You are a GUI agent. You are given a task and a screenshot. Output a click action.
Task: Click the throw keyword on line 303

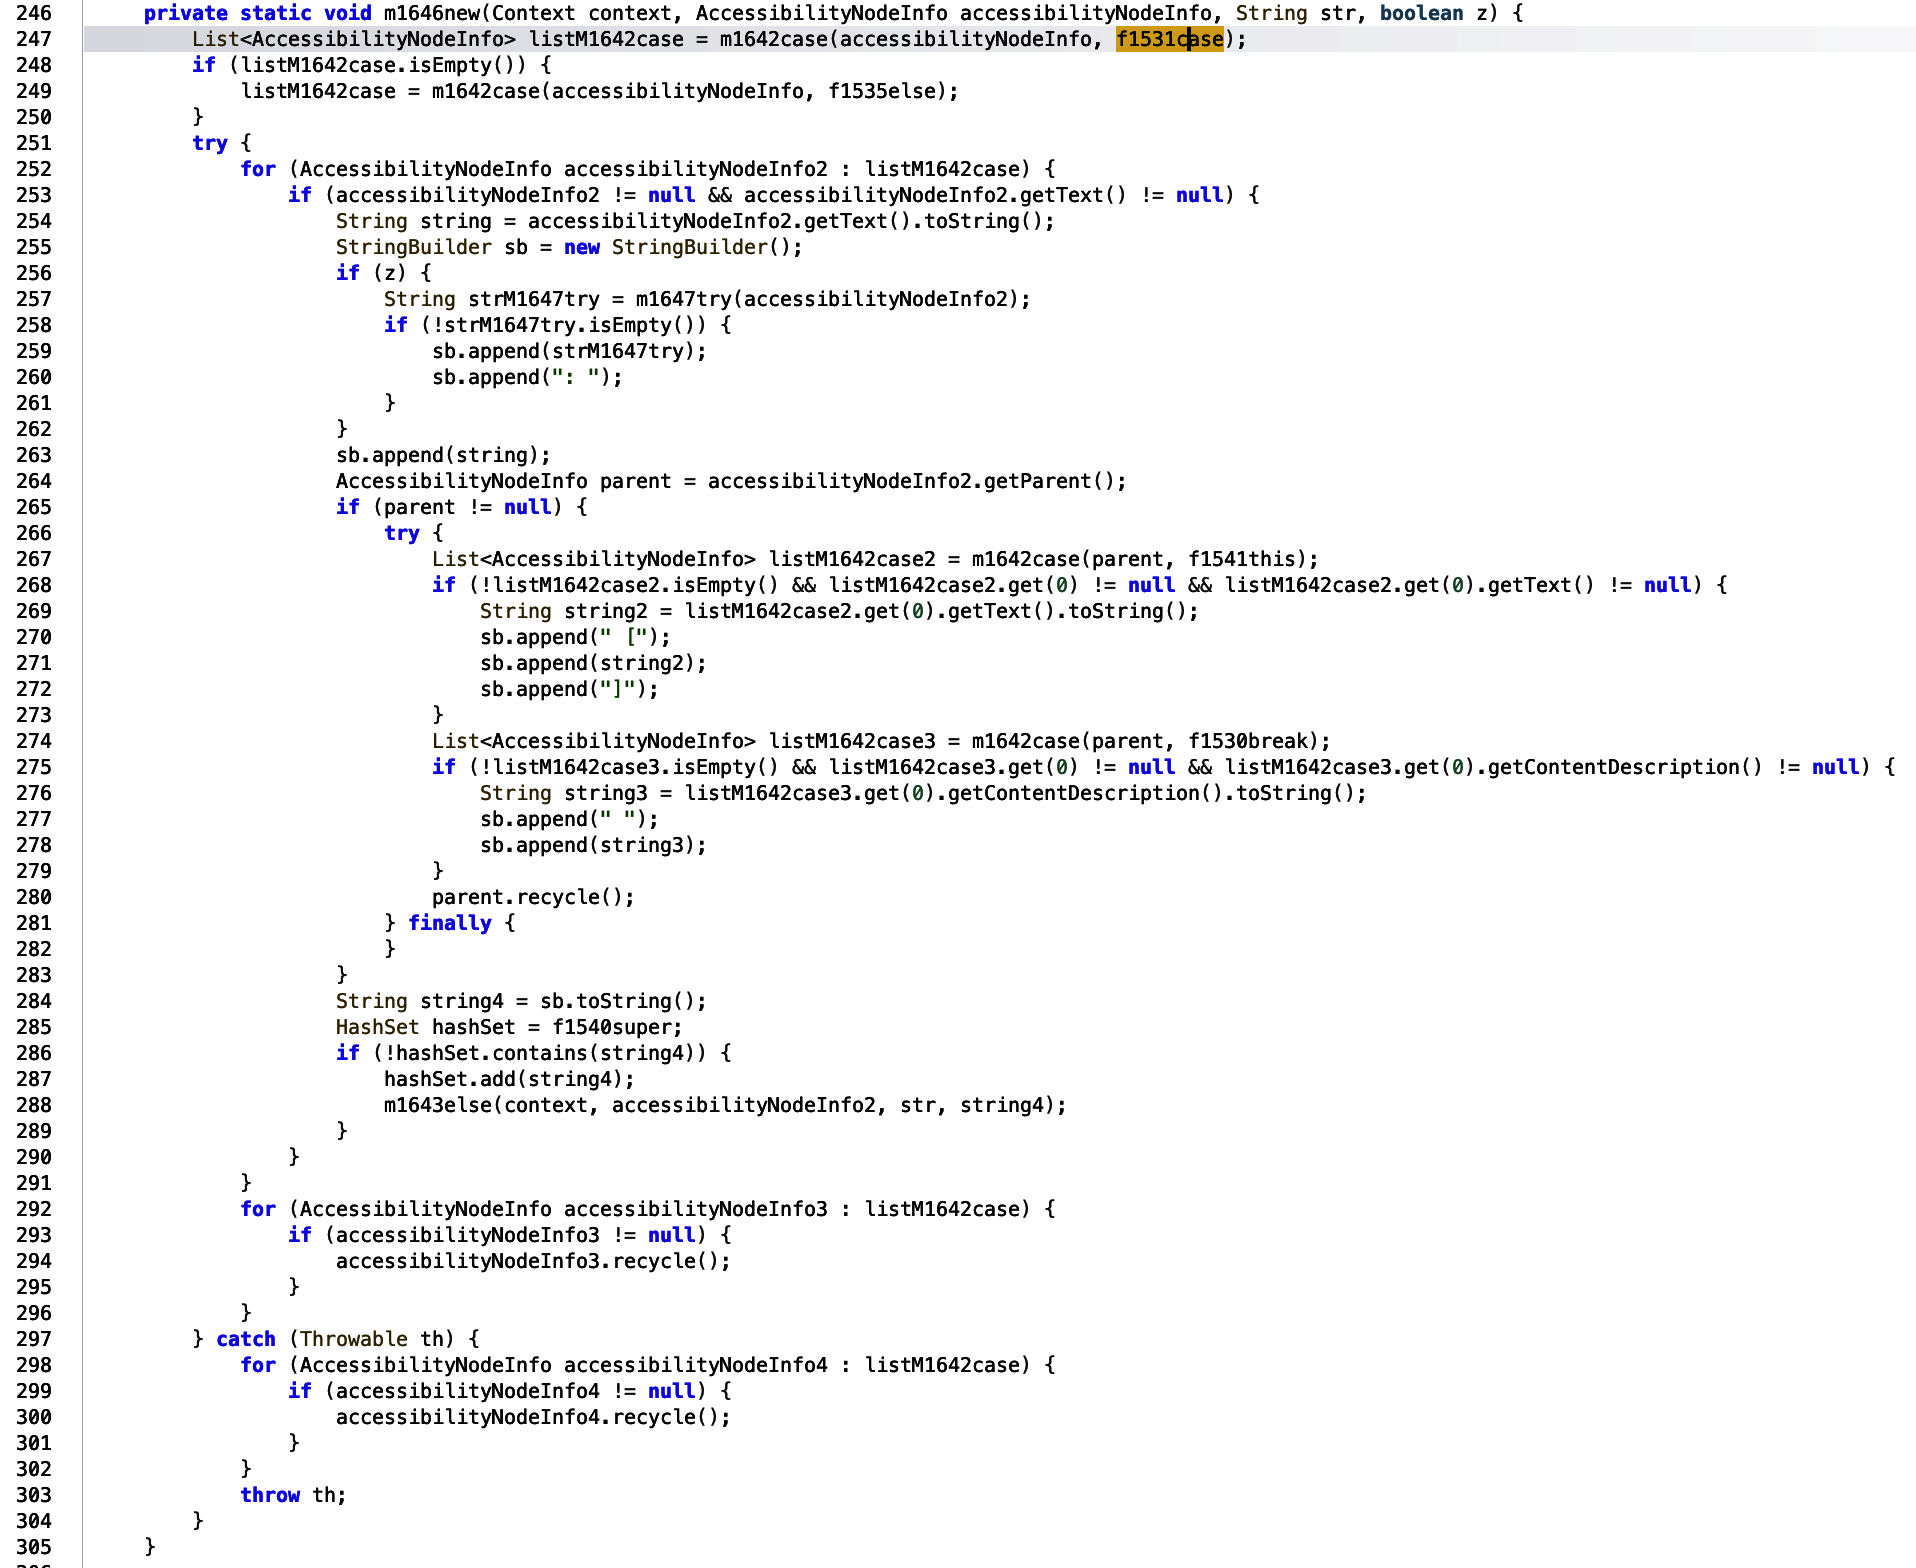pos(270,1495)
